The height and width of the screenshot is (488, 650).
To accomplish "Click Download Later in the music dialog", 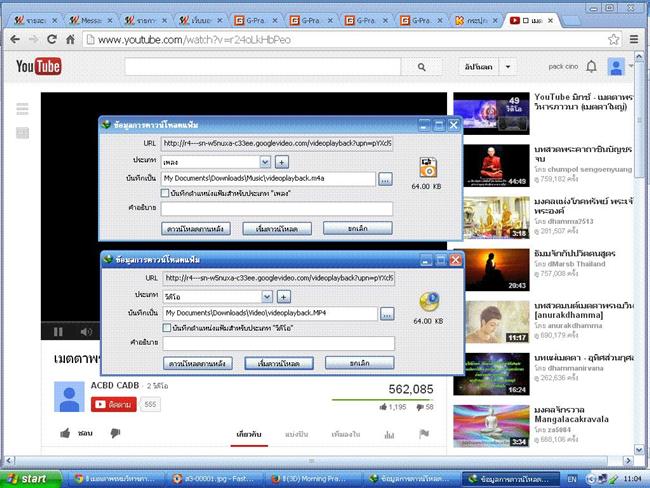I will coord(196,228).
